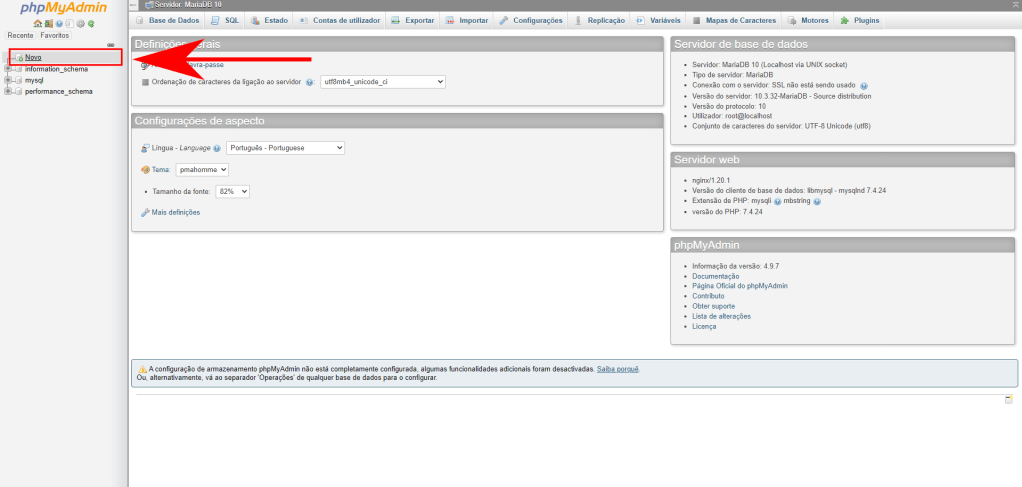
Task: Click the link chain icon in sidebar
Action: pos(110,45)
